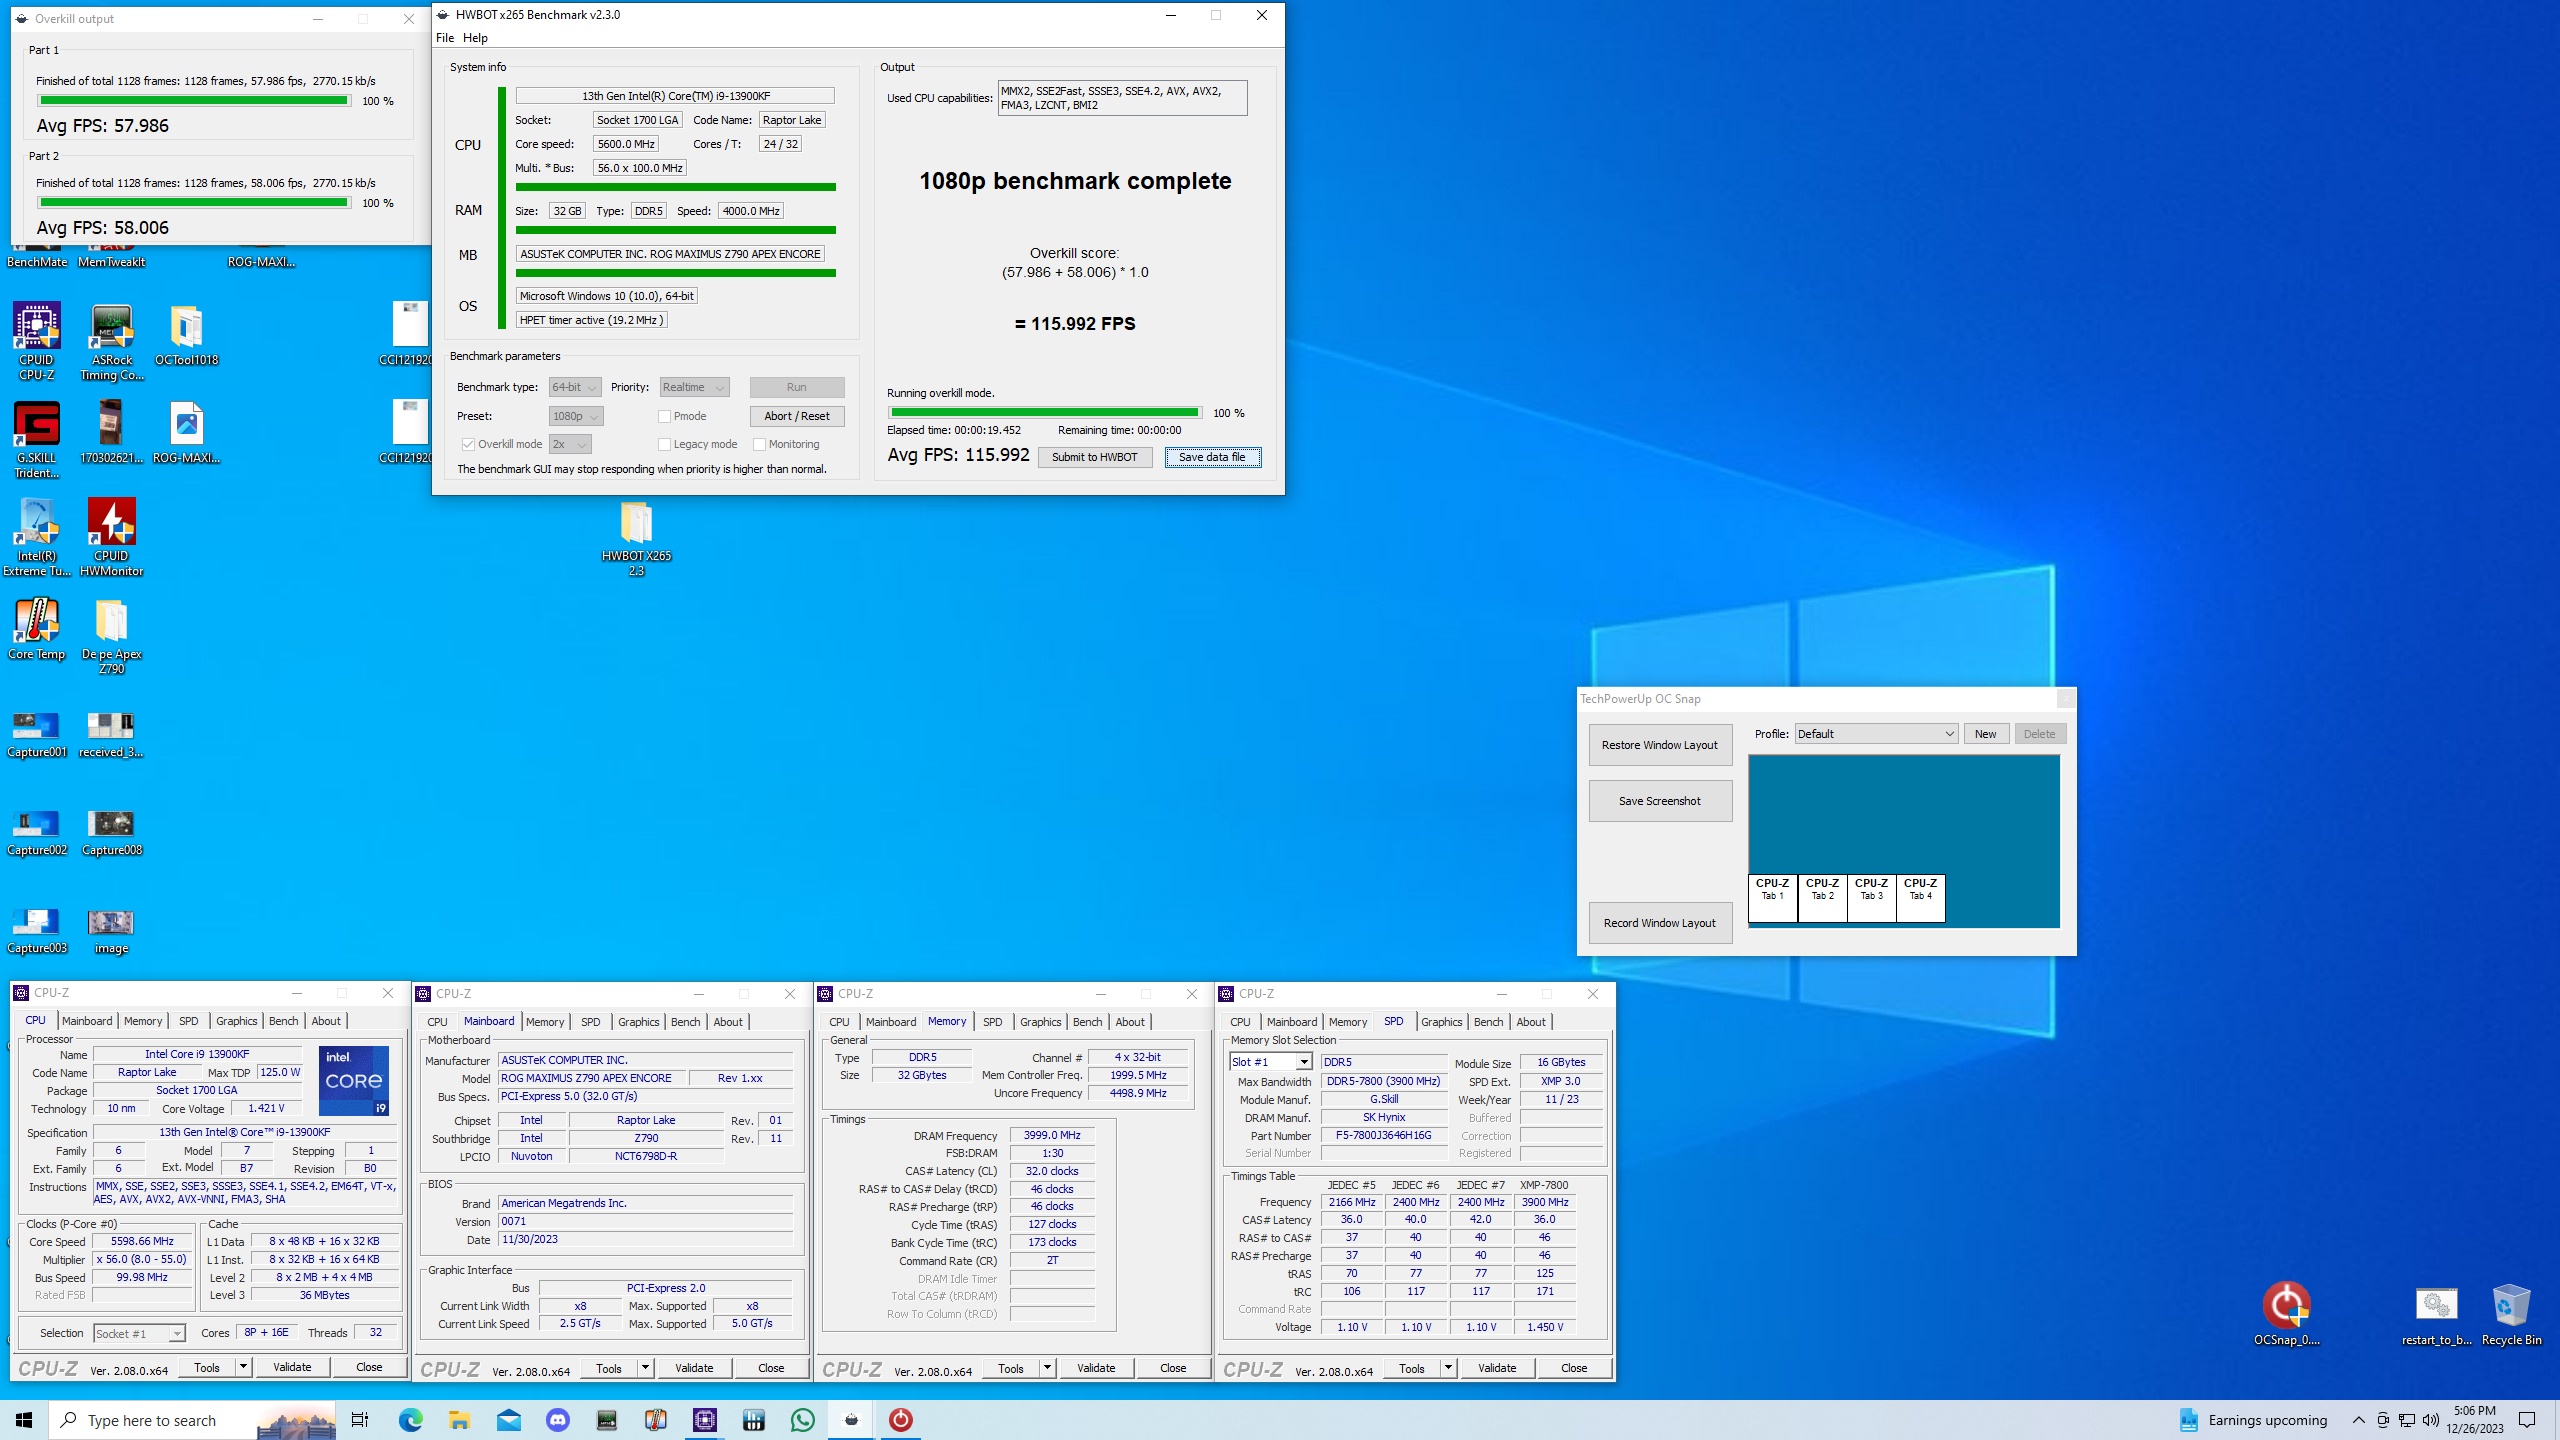Click Save Screenshot in OC Snap
Screen dimensions: 2560x1440
click(x=1660, y=801)
